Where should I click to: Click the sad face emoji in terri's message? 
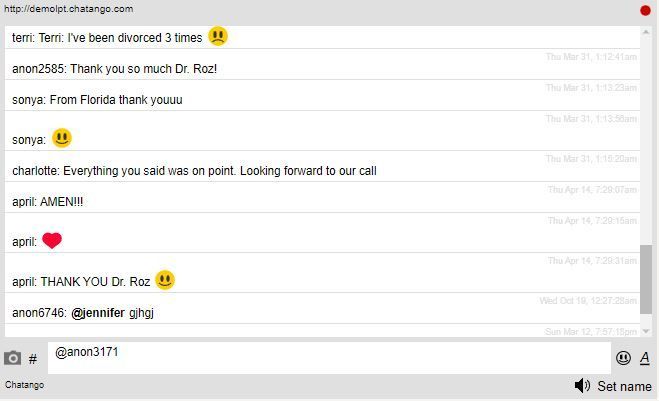click(218, 36)
